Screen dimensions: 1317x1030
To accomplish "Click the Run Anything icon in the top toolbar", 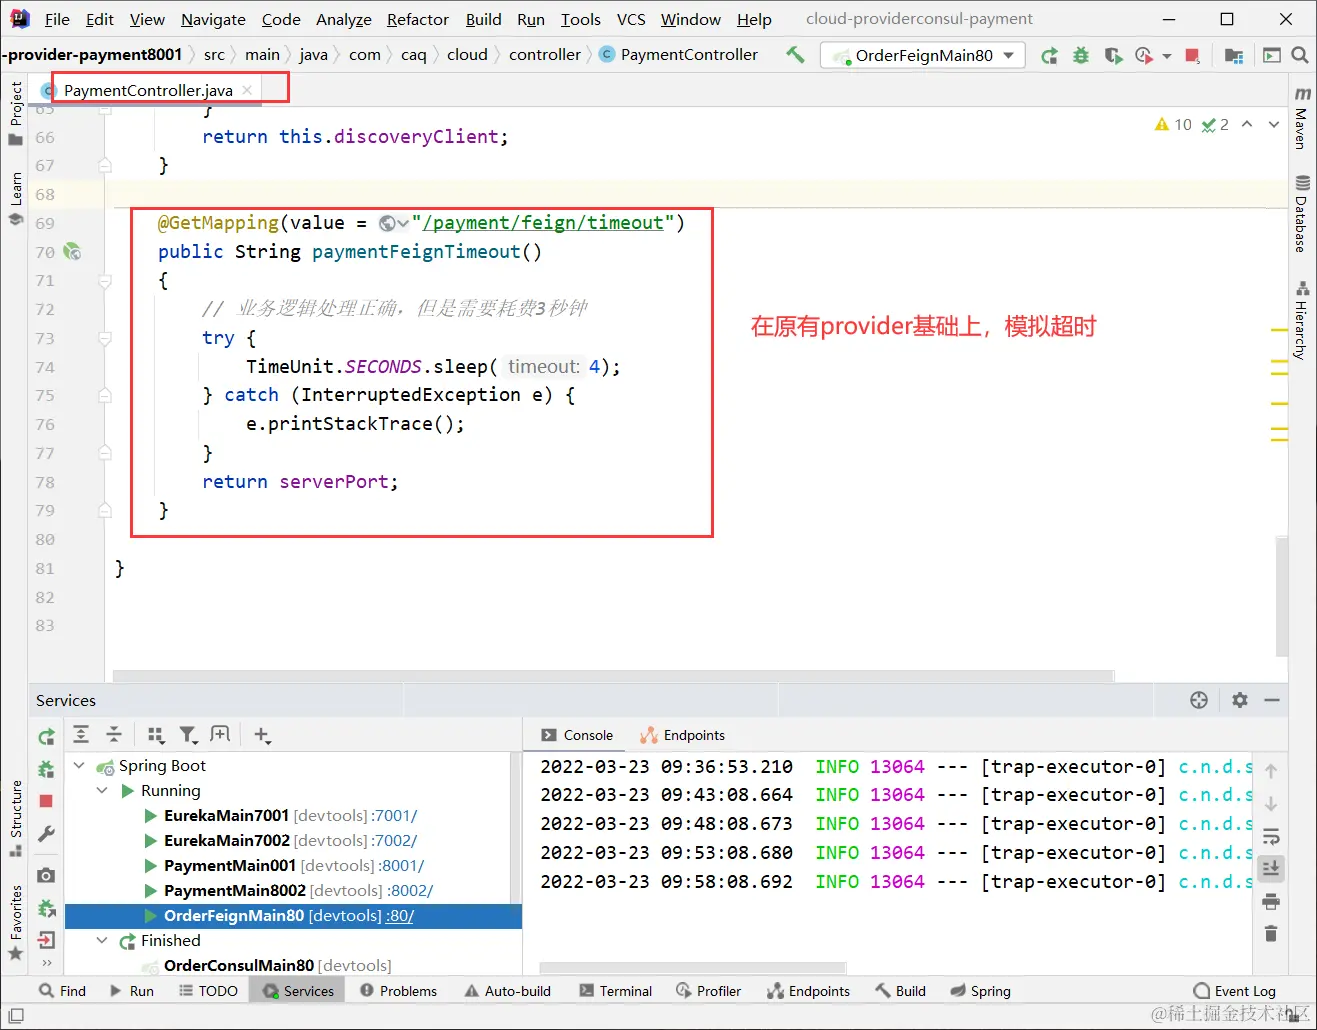I will click(x=1272, y=56).
